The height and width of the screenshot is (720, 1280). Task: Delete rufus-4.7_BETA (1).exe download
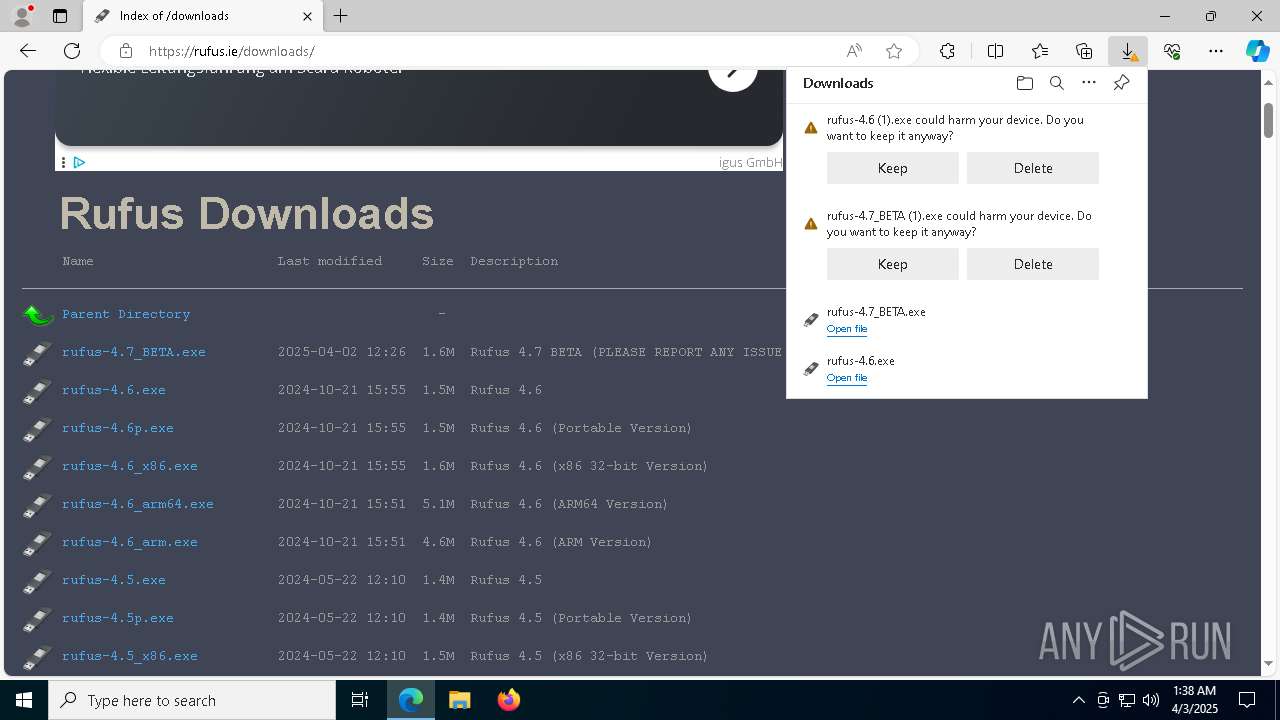[1033, 264]
